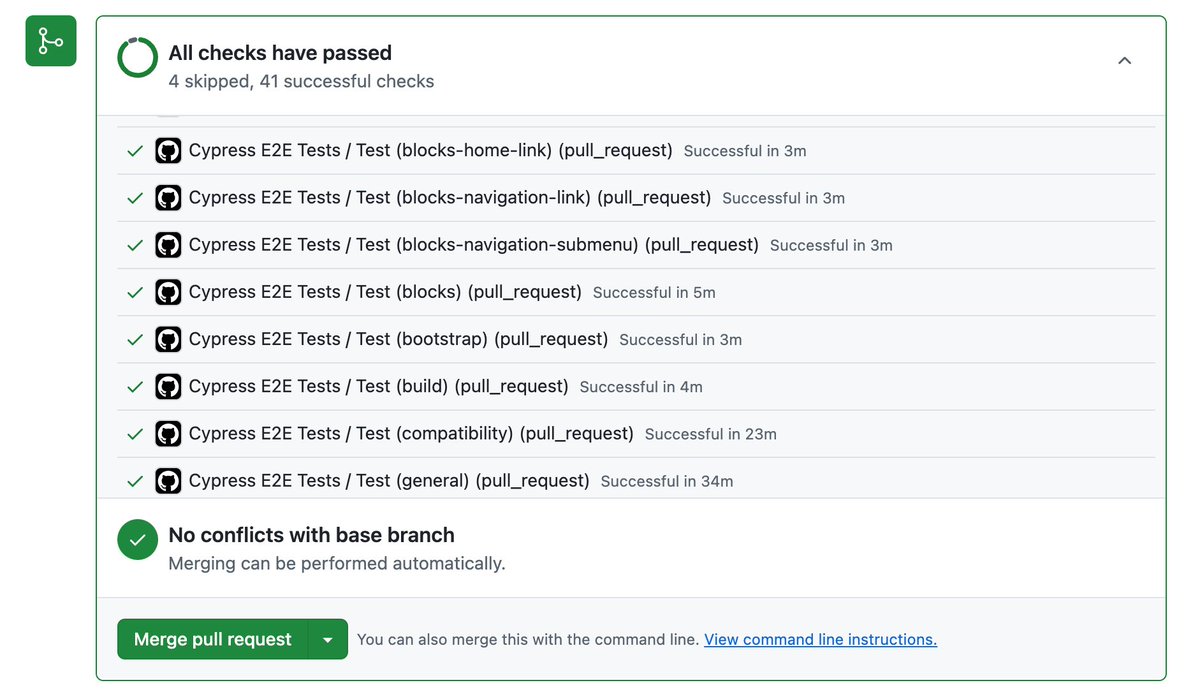
Task: Open the Test (bootstrap) check entry
Action: coord(398,339)
